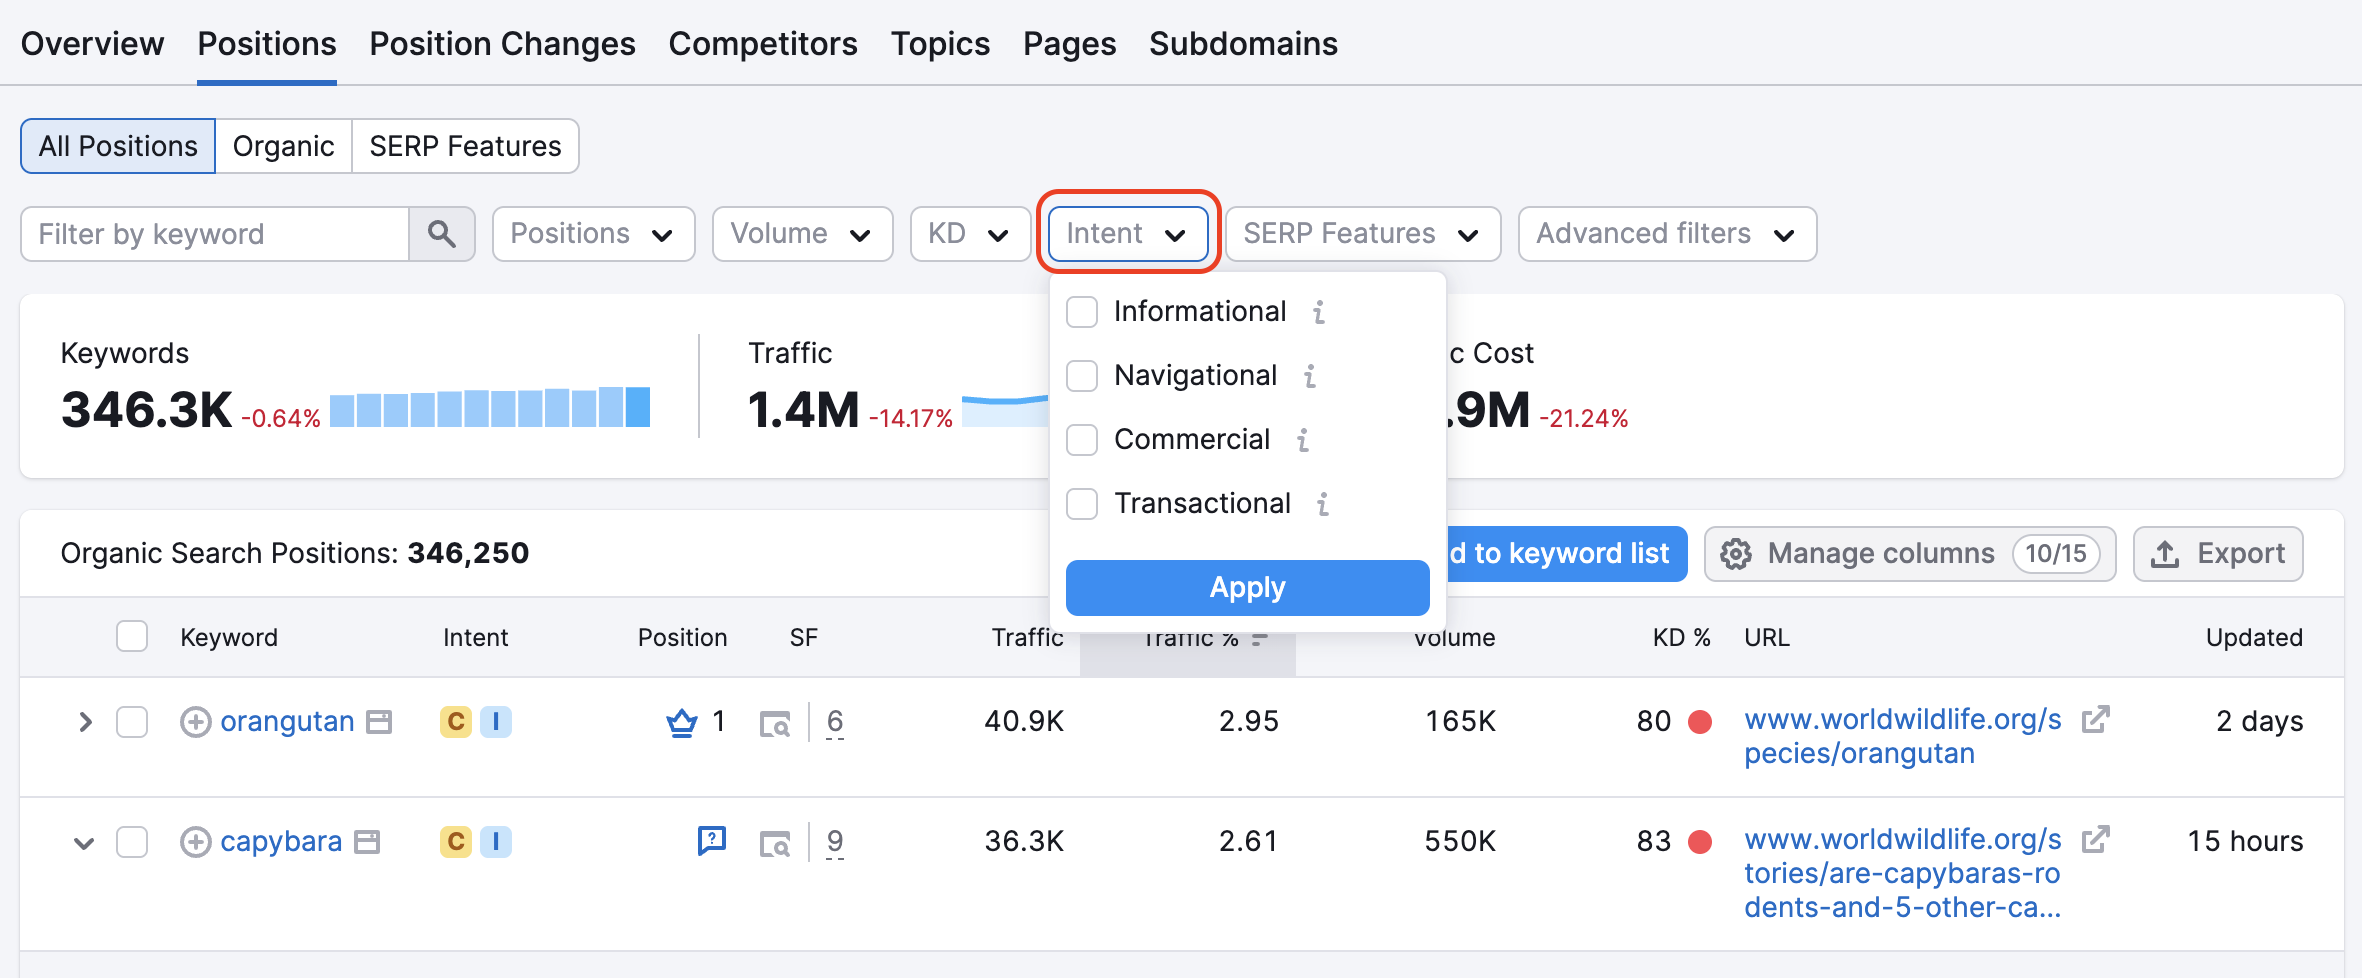Enable the Commercial intent checkbox
This screenshot has width=2362, height=978.
click(1082, 440)
